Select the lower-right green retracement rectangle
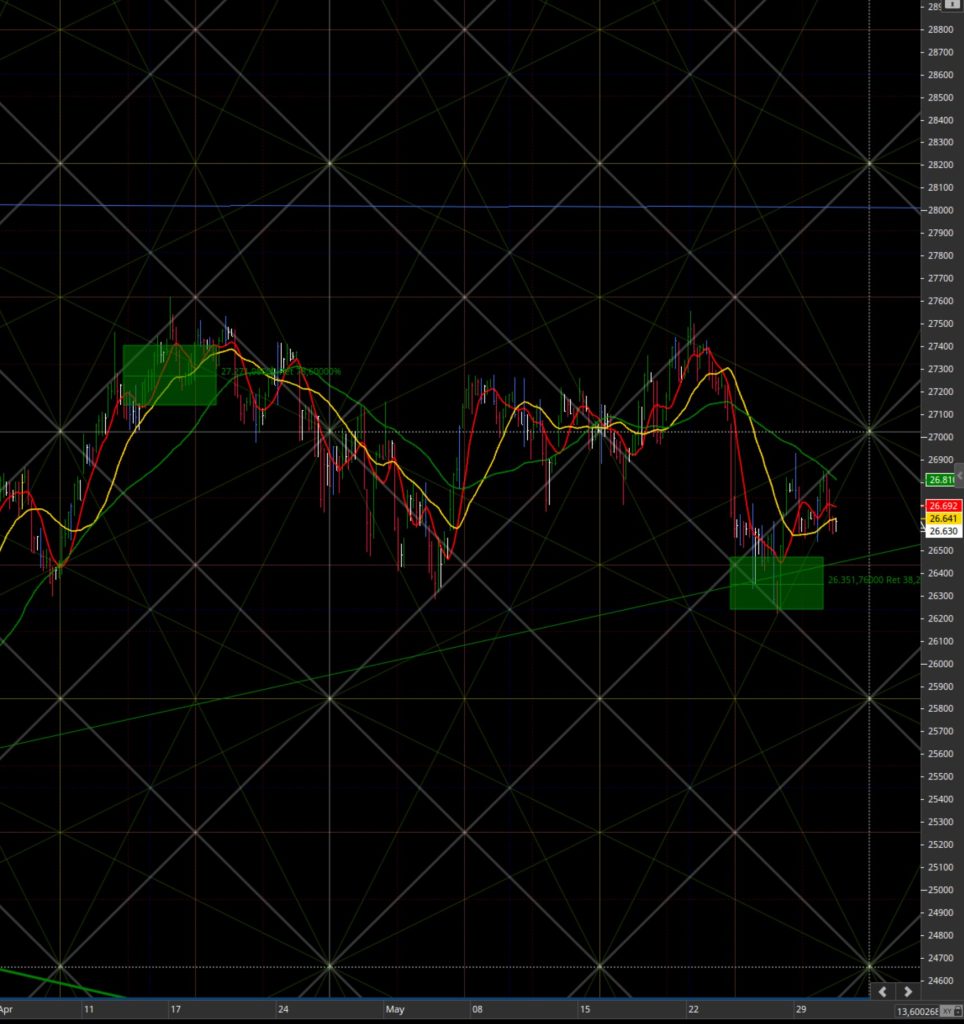Viewport: 964px width, 1024px height. click(777, 583)
